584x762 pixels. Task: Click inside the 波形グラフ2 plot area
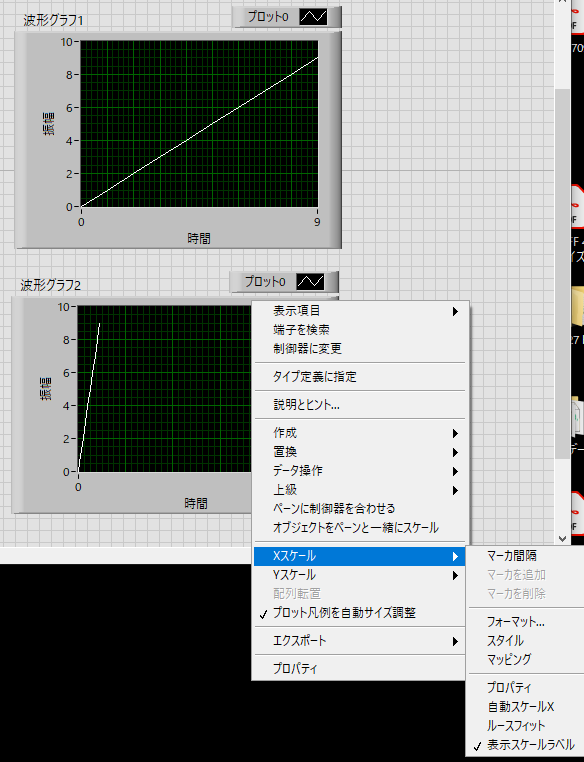point(164,389)
